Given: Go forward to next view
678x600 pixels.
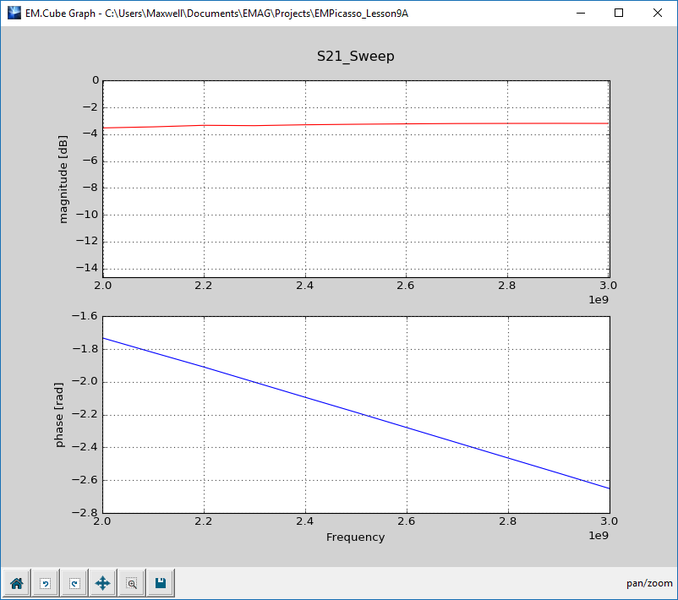Looking at the screenshot, I should pyautogui.click(x=74, y=583).
